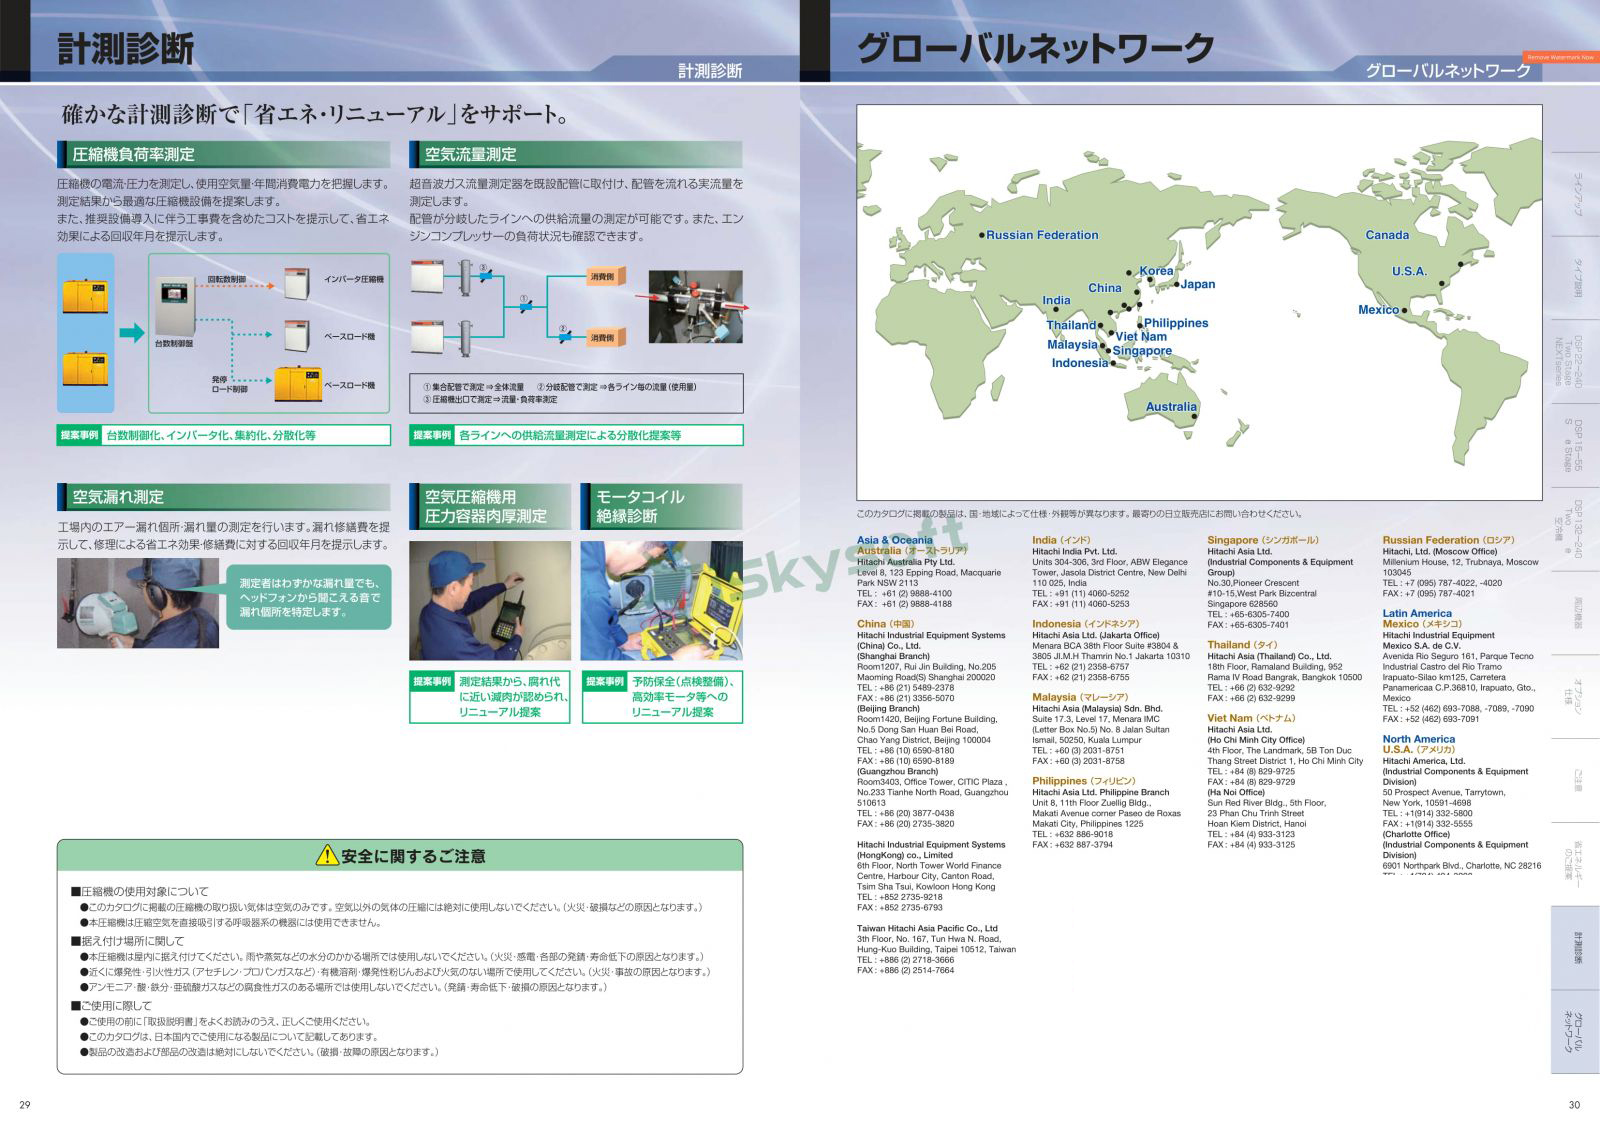Click the Singapore (シンガポール) country heading
The height and width of the screenshot is (1131, 1600).
pos(1263,540)
